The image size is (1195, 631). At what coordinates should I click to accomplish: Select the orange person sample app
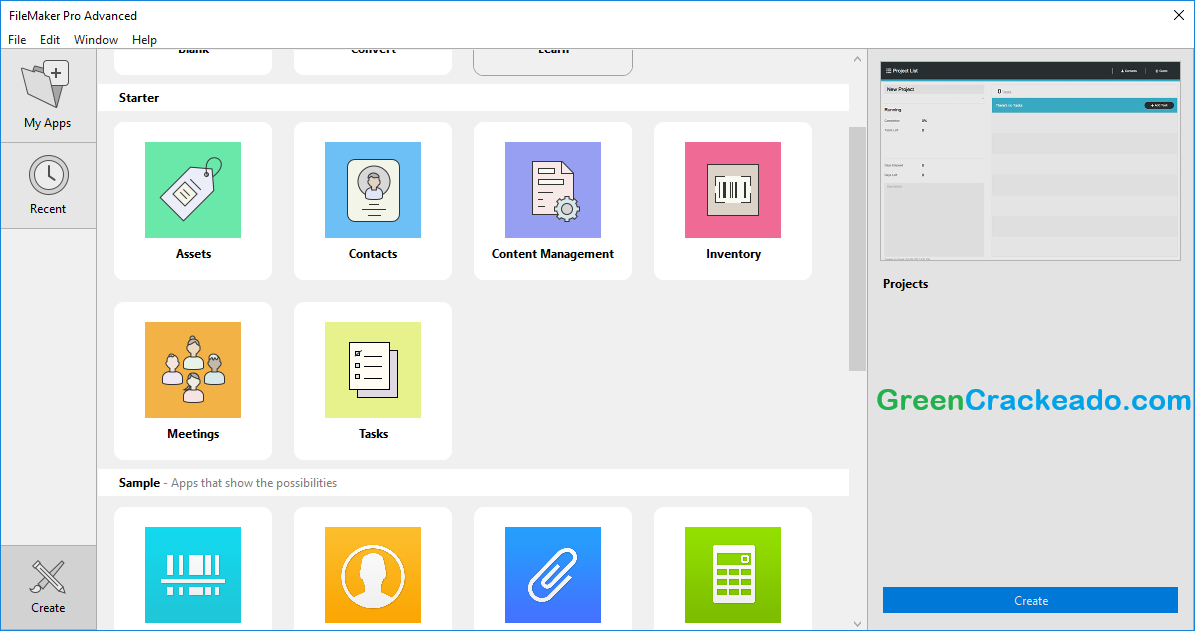(372, 575)
